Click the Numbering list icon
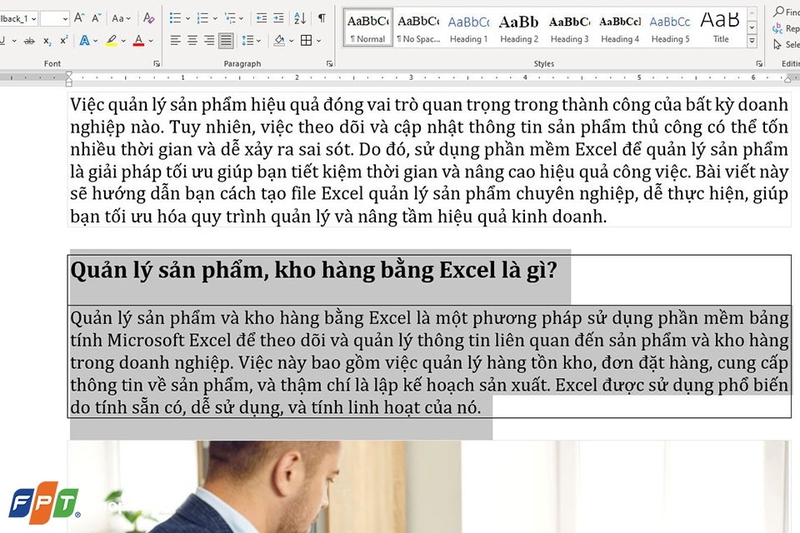This screenshot has width=800, height=533. pos(203,18)
